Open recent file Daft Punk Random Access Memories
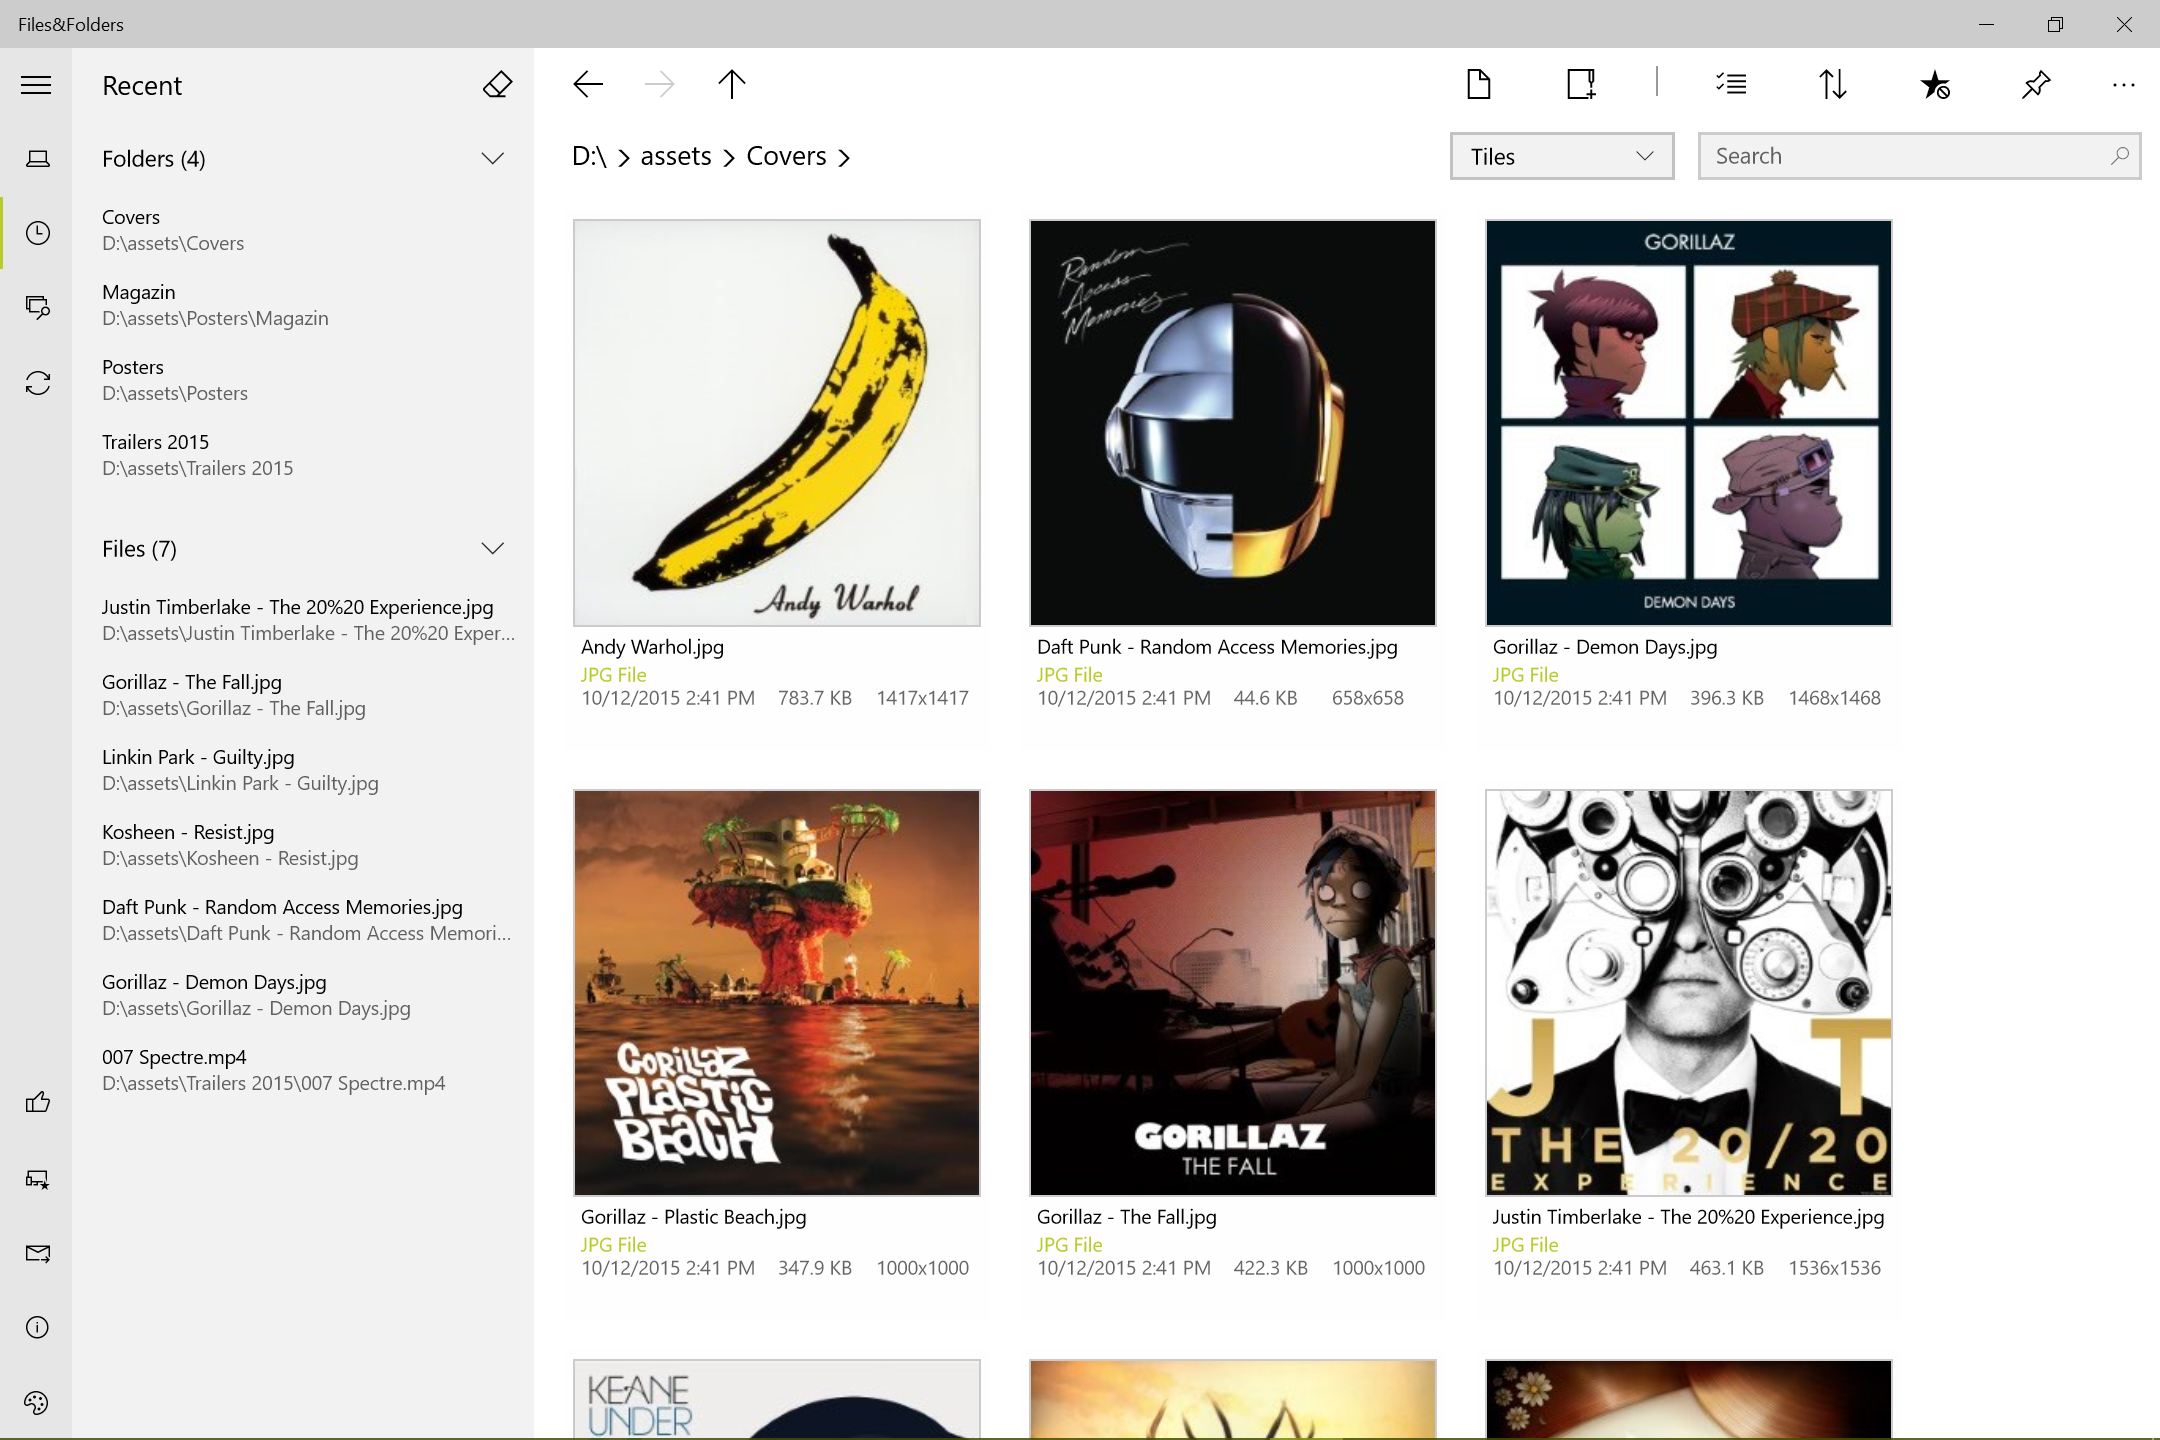This screenshot has width=2160, height=1440. 303,920
